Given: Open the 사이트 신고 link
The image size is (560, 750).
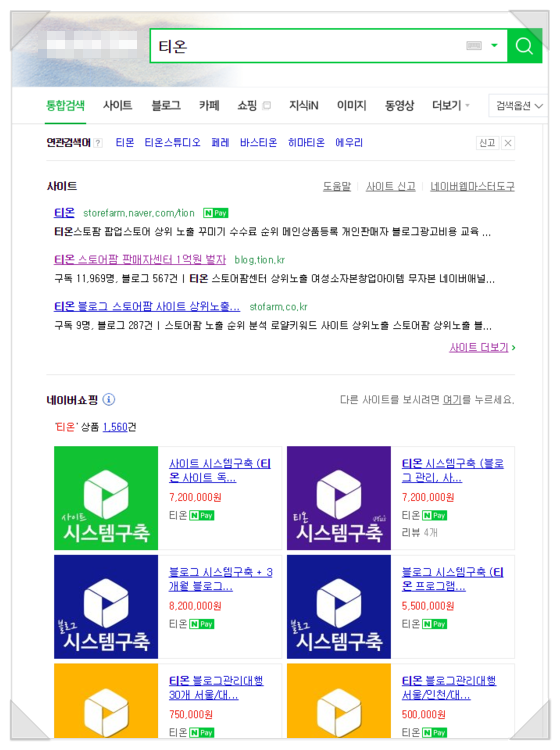Looking at the screenshot, I should (x=391, y=186).
